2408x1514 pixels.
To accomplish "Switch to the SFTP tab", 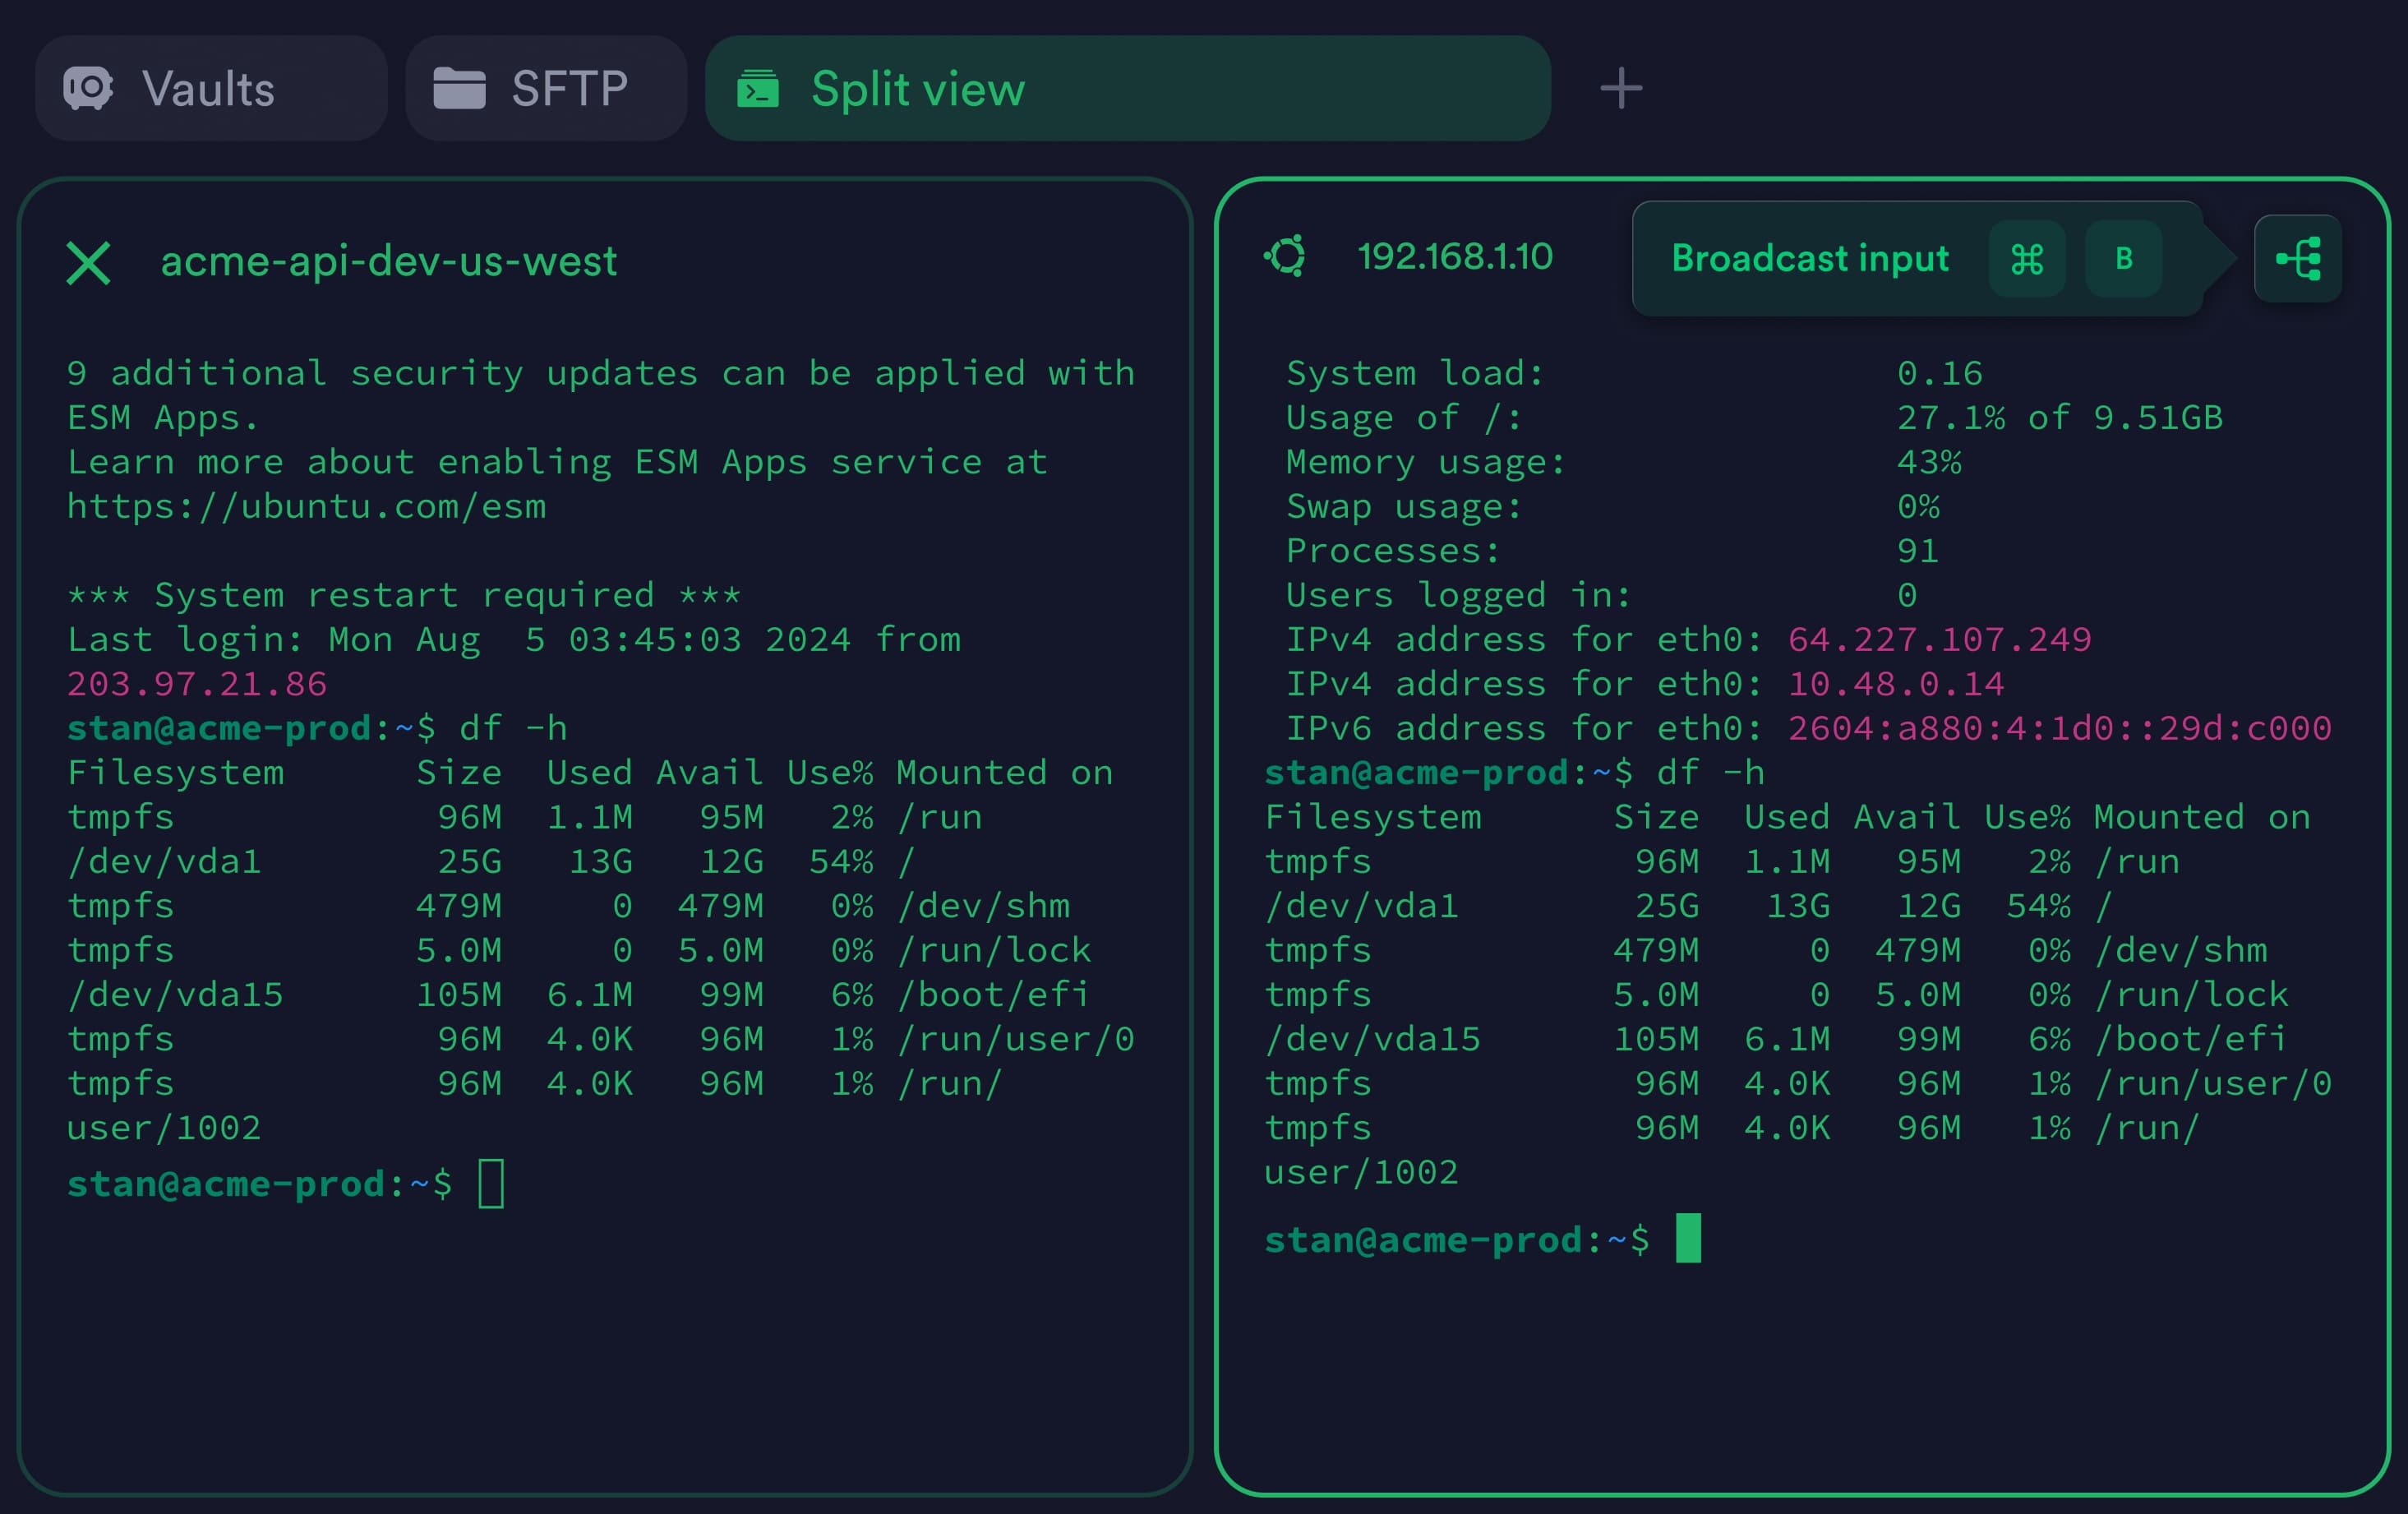I will 546,88.
